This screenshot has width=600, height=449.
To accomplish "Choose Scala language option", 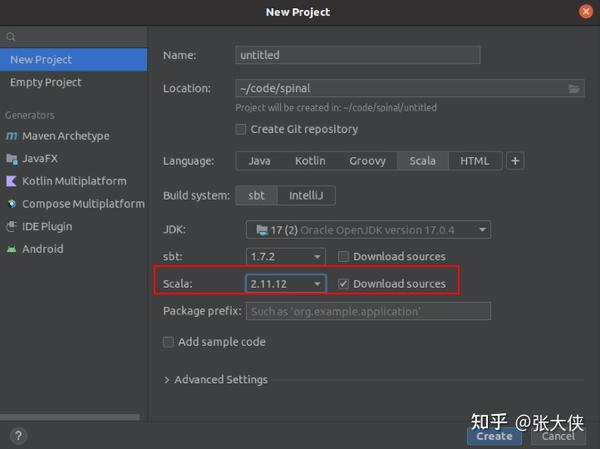I will 422,161.
